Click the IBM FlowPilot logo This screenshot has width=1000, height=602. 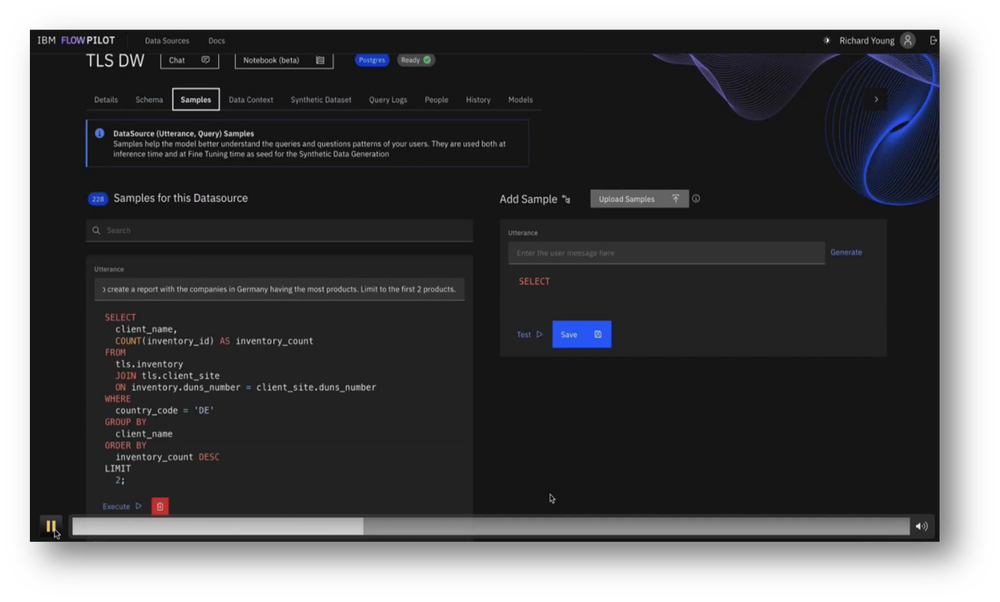pyautogui.click(x=76, y=40)
